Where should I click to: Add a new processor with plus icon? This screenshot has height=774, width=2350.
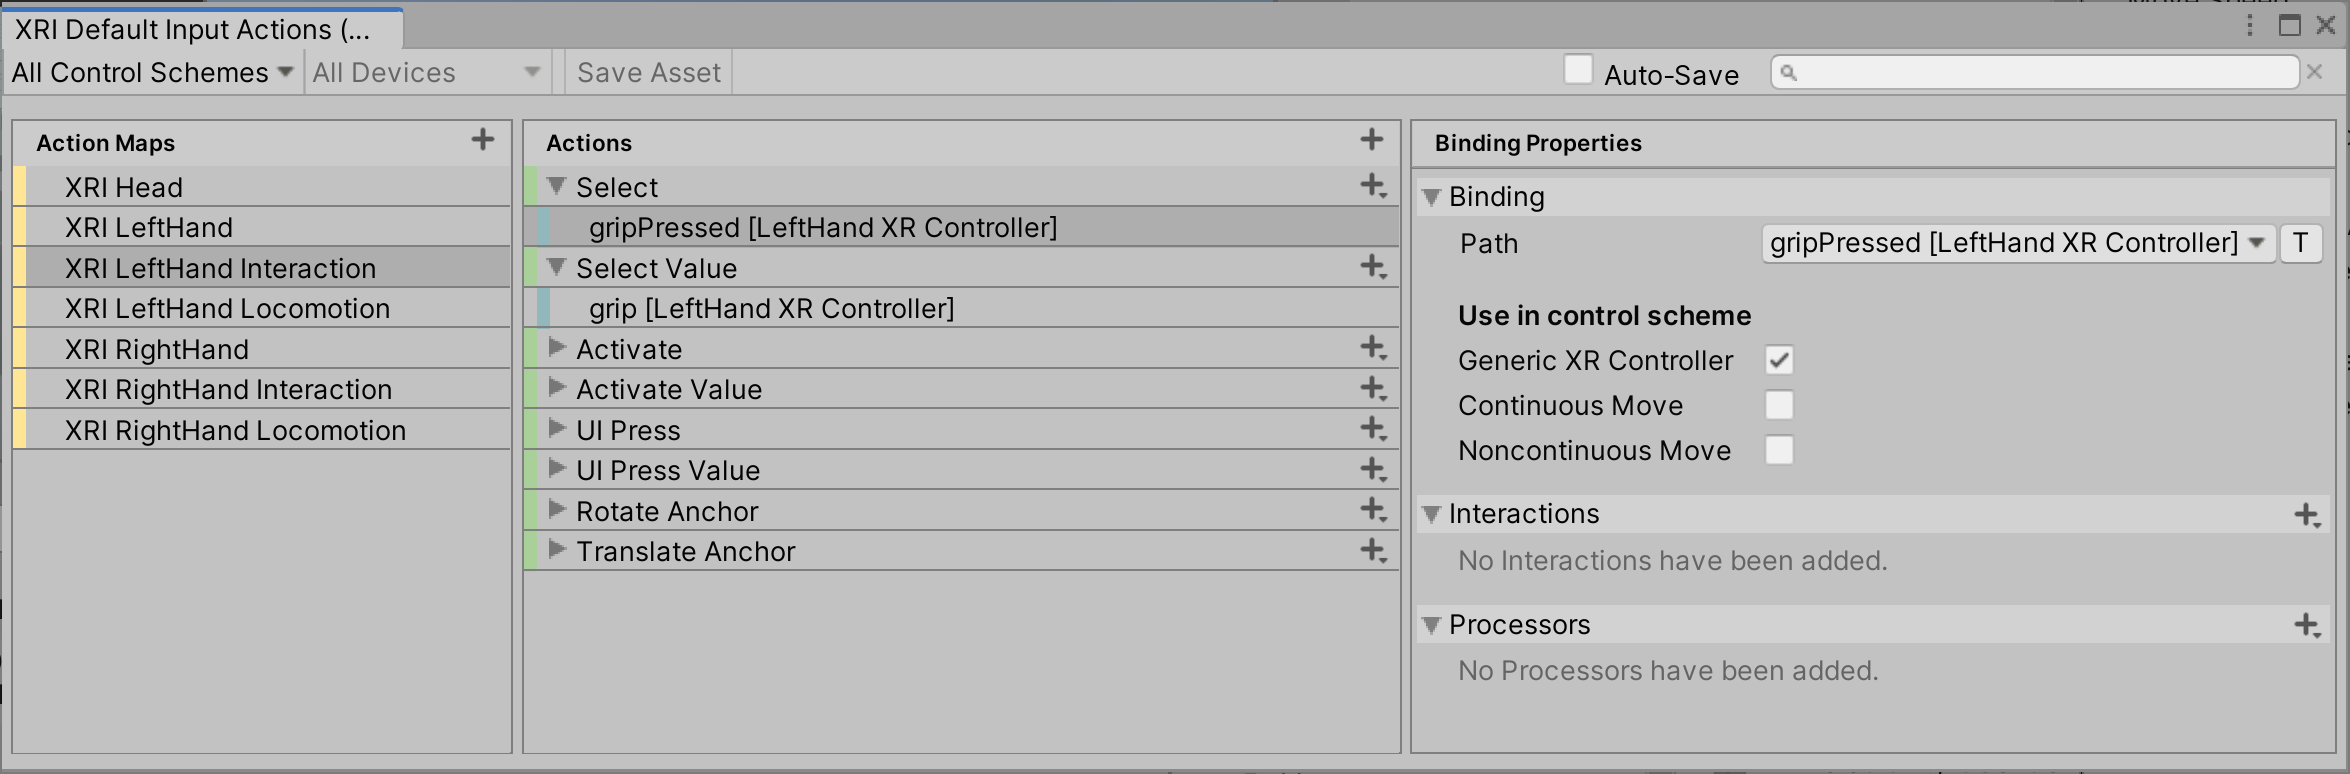[2307, 626]
